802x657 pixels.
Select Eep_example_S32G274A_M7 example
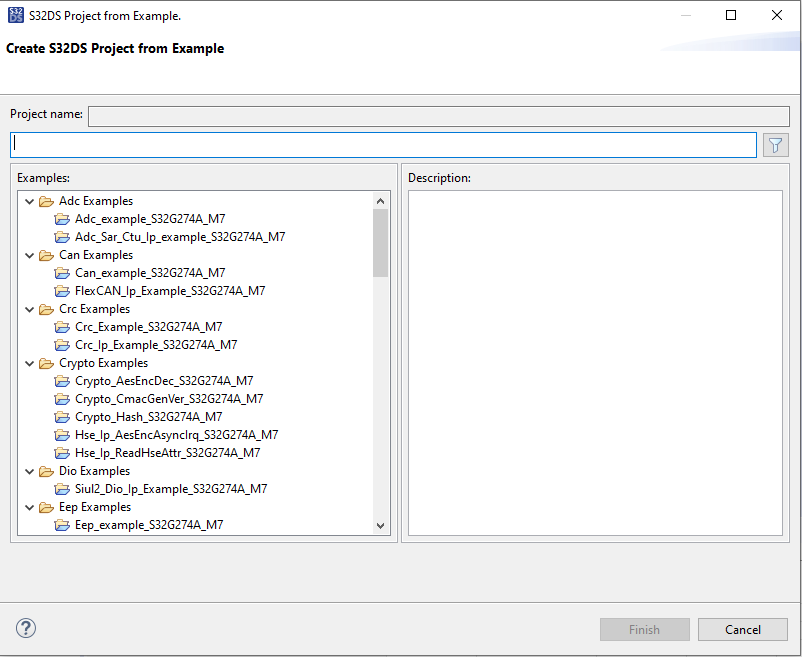click(149, 525)
